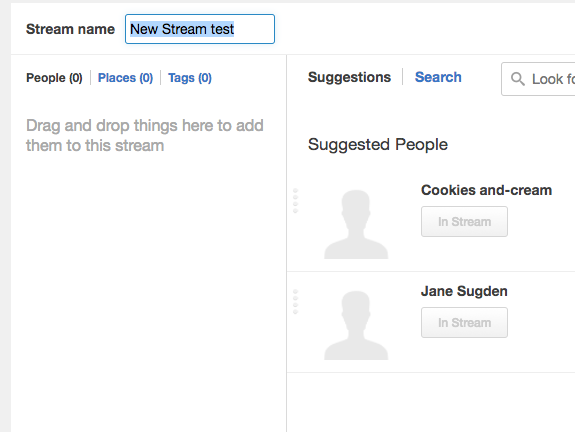Click the In Stream button for Jane Sugden

pyautogui.click(x=464, y=322)
